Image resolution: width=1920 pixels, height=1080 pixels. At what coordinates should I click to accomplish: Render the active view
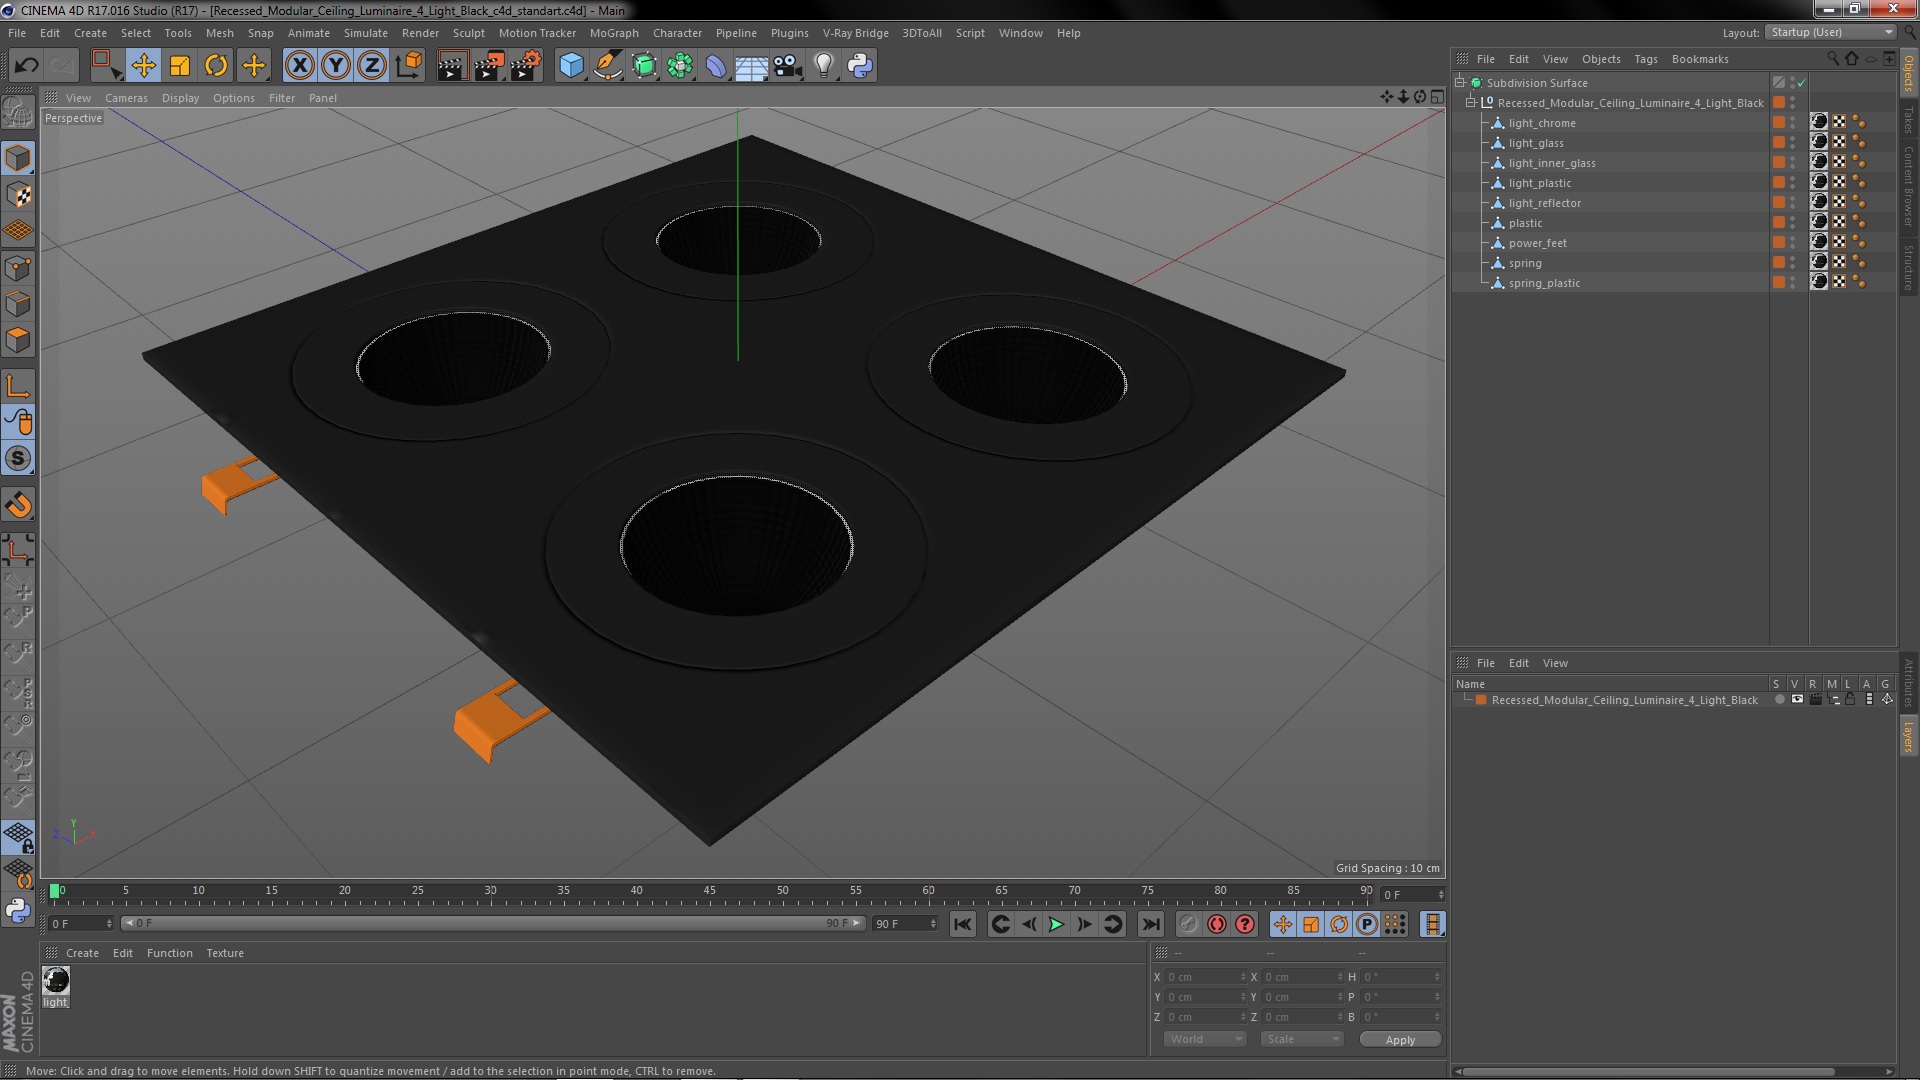click(x=451, y=66)
